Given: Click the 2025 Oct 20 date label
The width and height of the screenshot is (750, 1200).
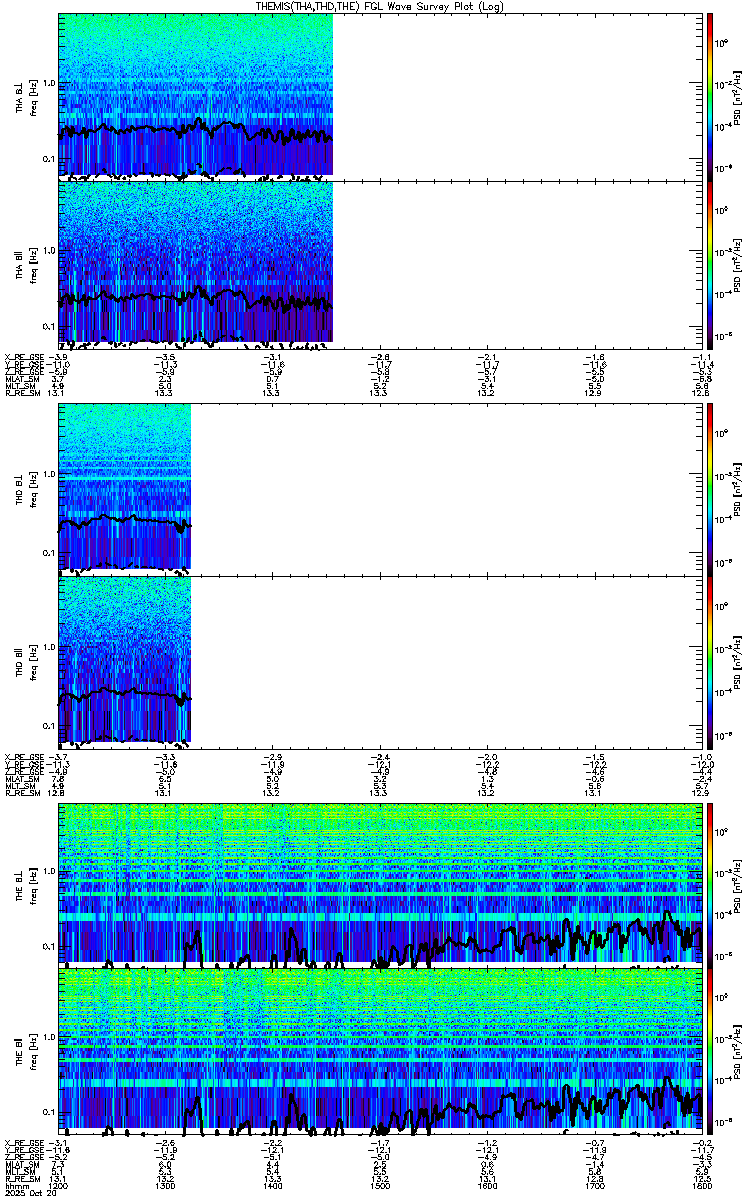Looking at the screenshot, I should [x=30, y=1191].
